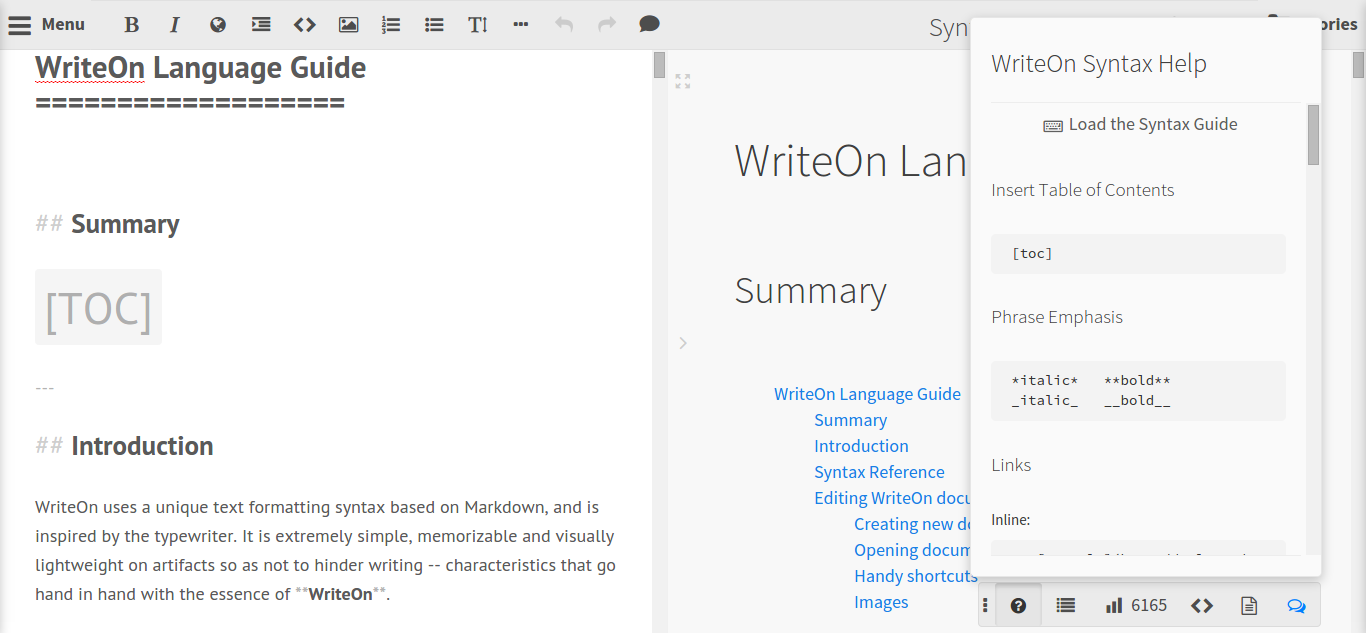This screenshot has width=1366, height=633.
Task: Go to Creating new documents TOC entry
Action: click(x=912, y=524)
